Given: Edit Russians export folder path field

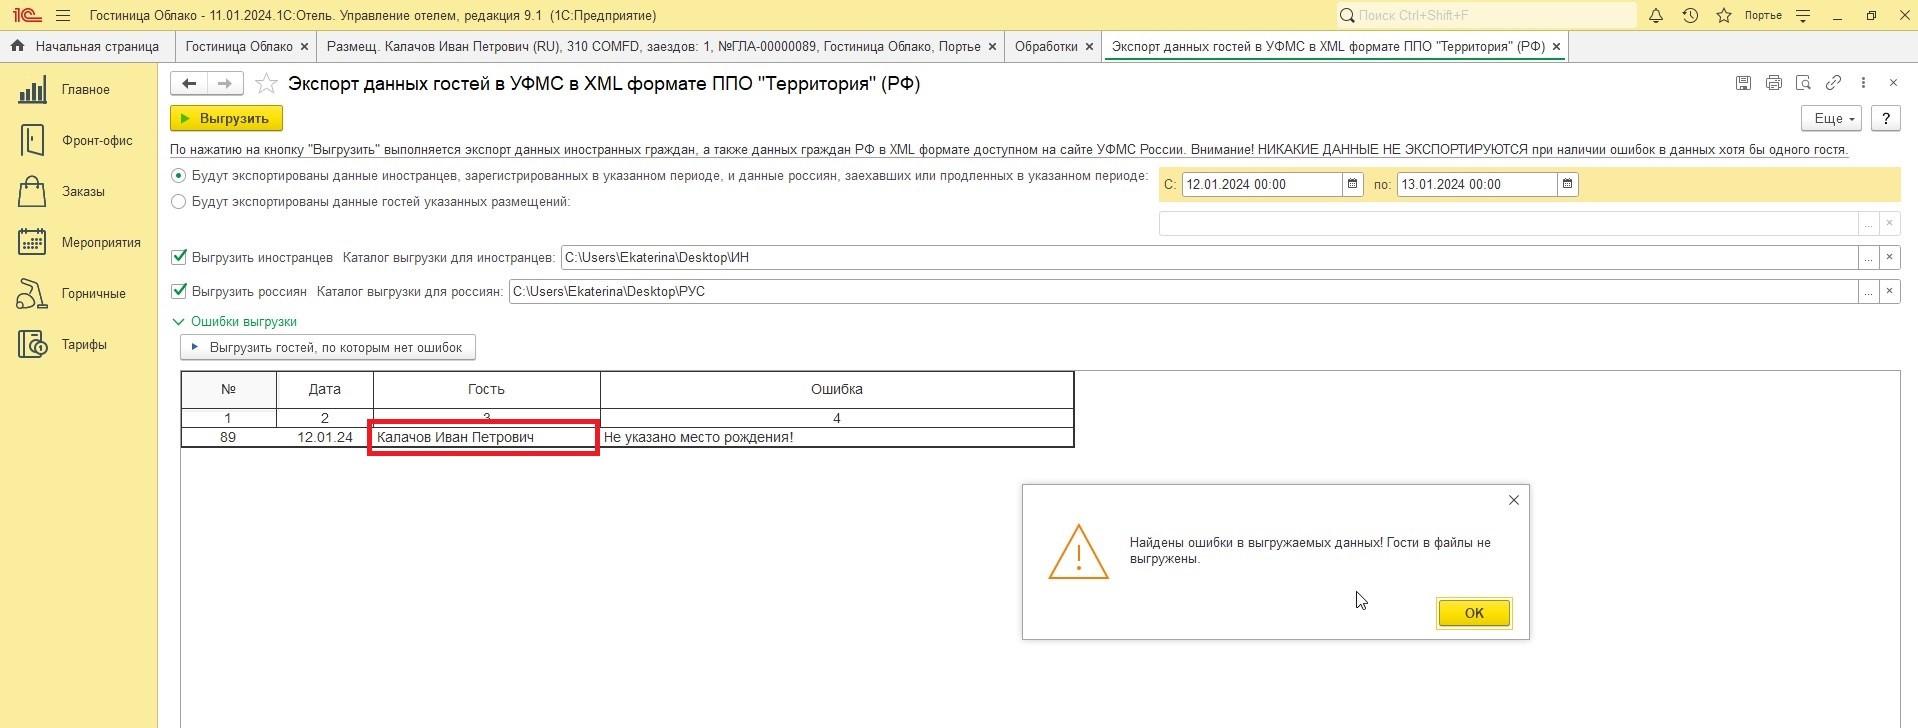Looking at the screenshot, I should 1183,292.
